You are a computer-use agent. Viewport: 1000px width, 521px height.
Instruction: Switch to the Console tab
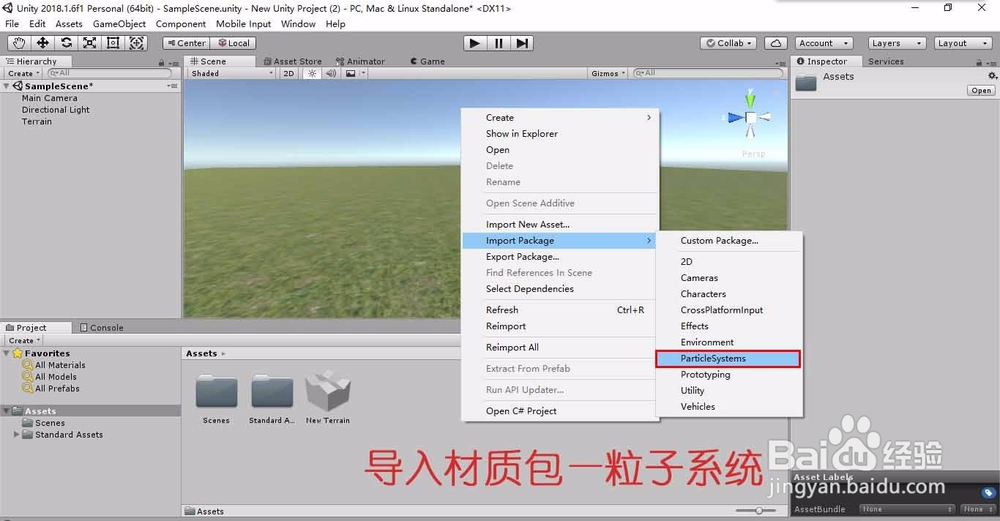pos(101,327)
